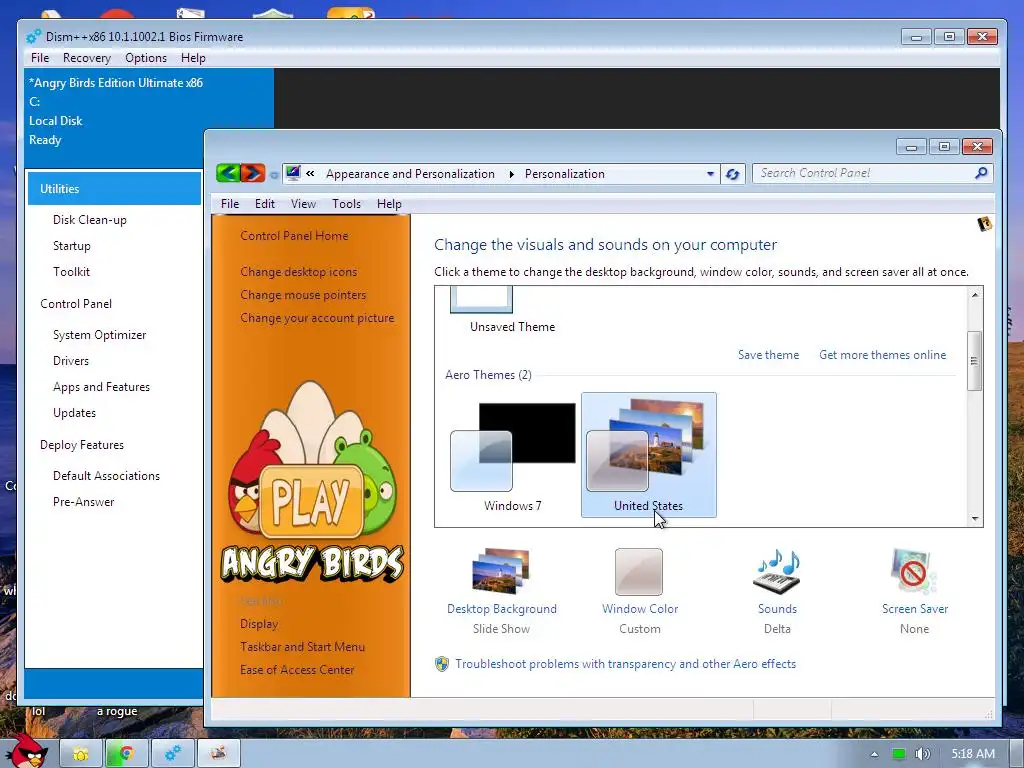The width and height of the screenshot is (1024, 768).
Task: Select Disk Clean-up in Dism++
Action: click(x=89, y=219)
